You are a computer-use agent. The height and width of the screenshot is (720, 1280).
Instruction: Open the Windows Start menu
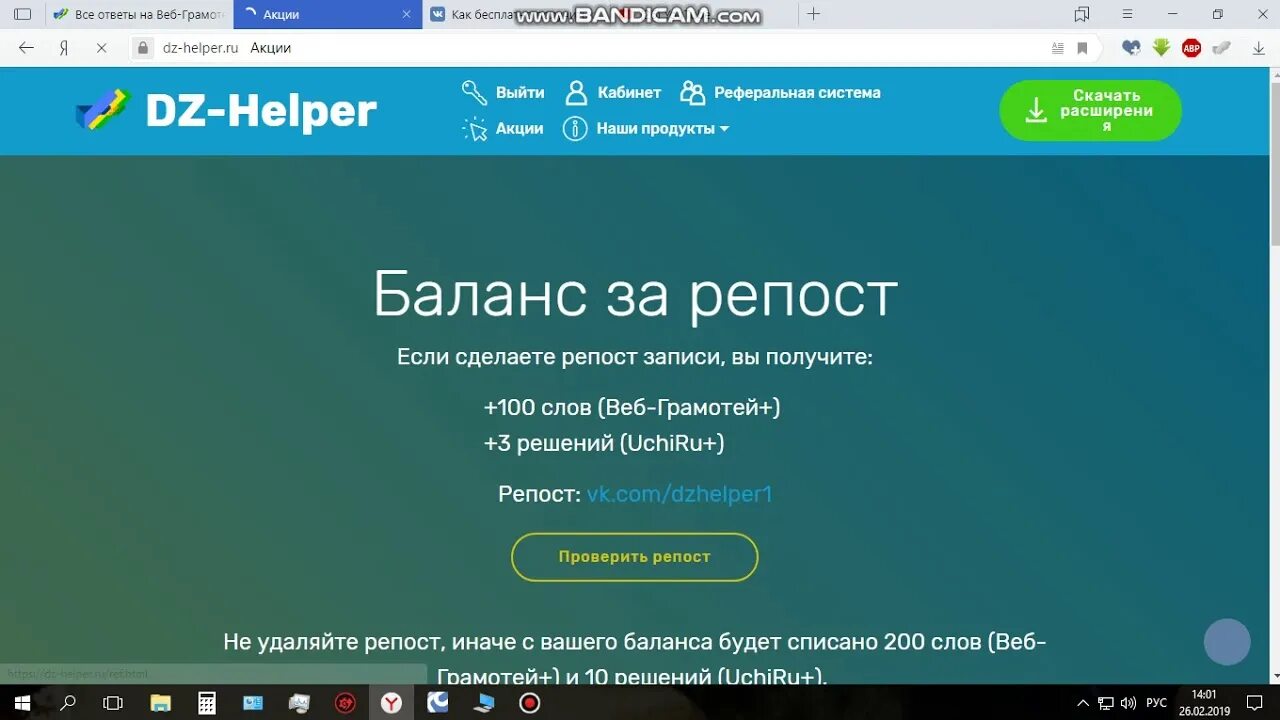pos(22,703)
